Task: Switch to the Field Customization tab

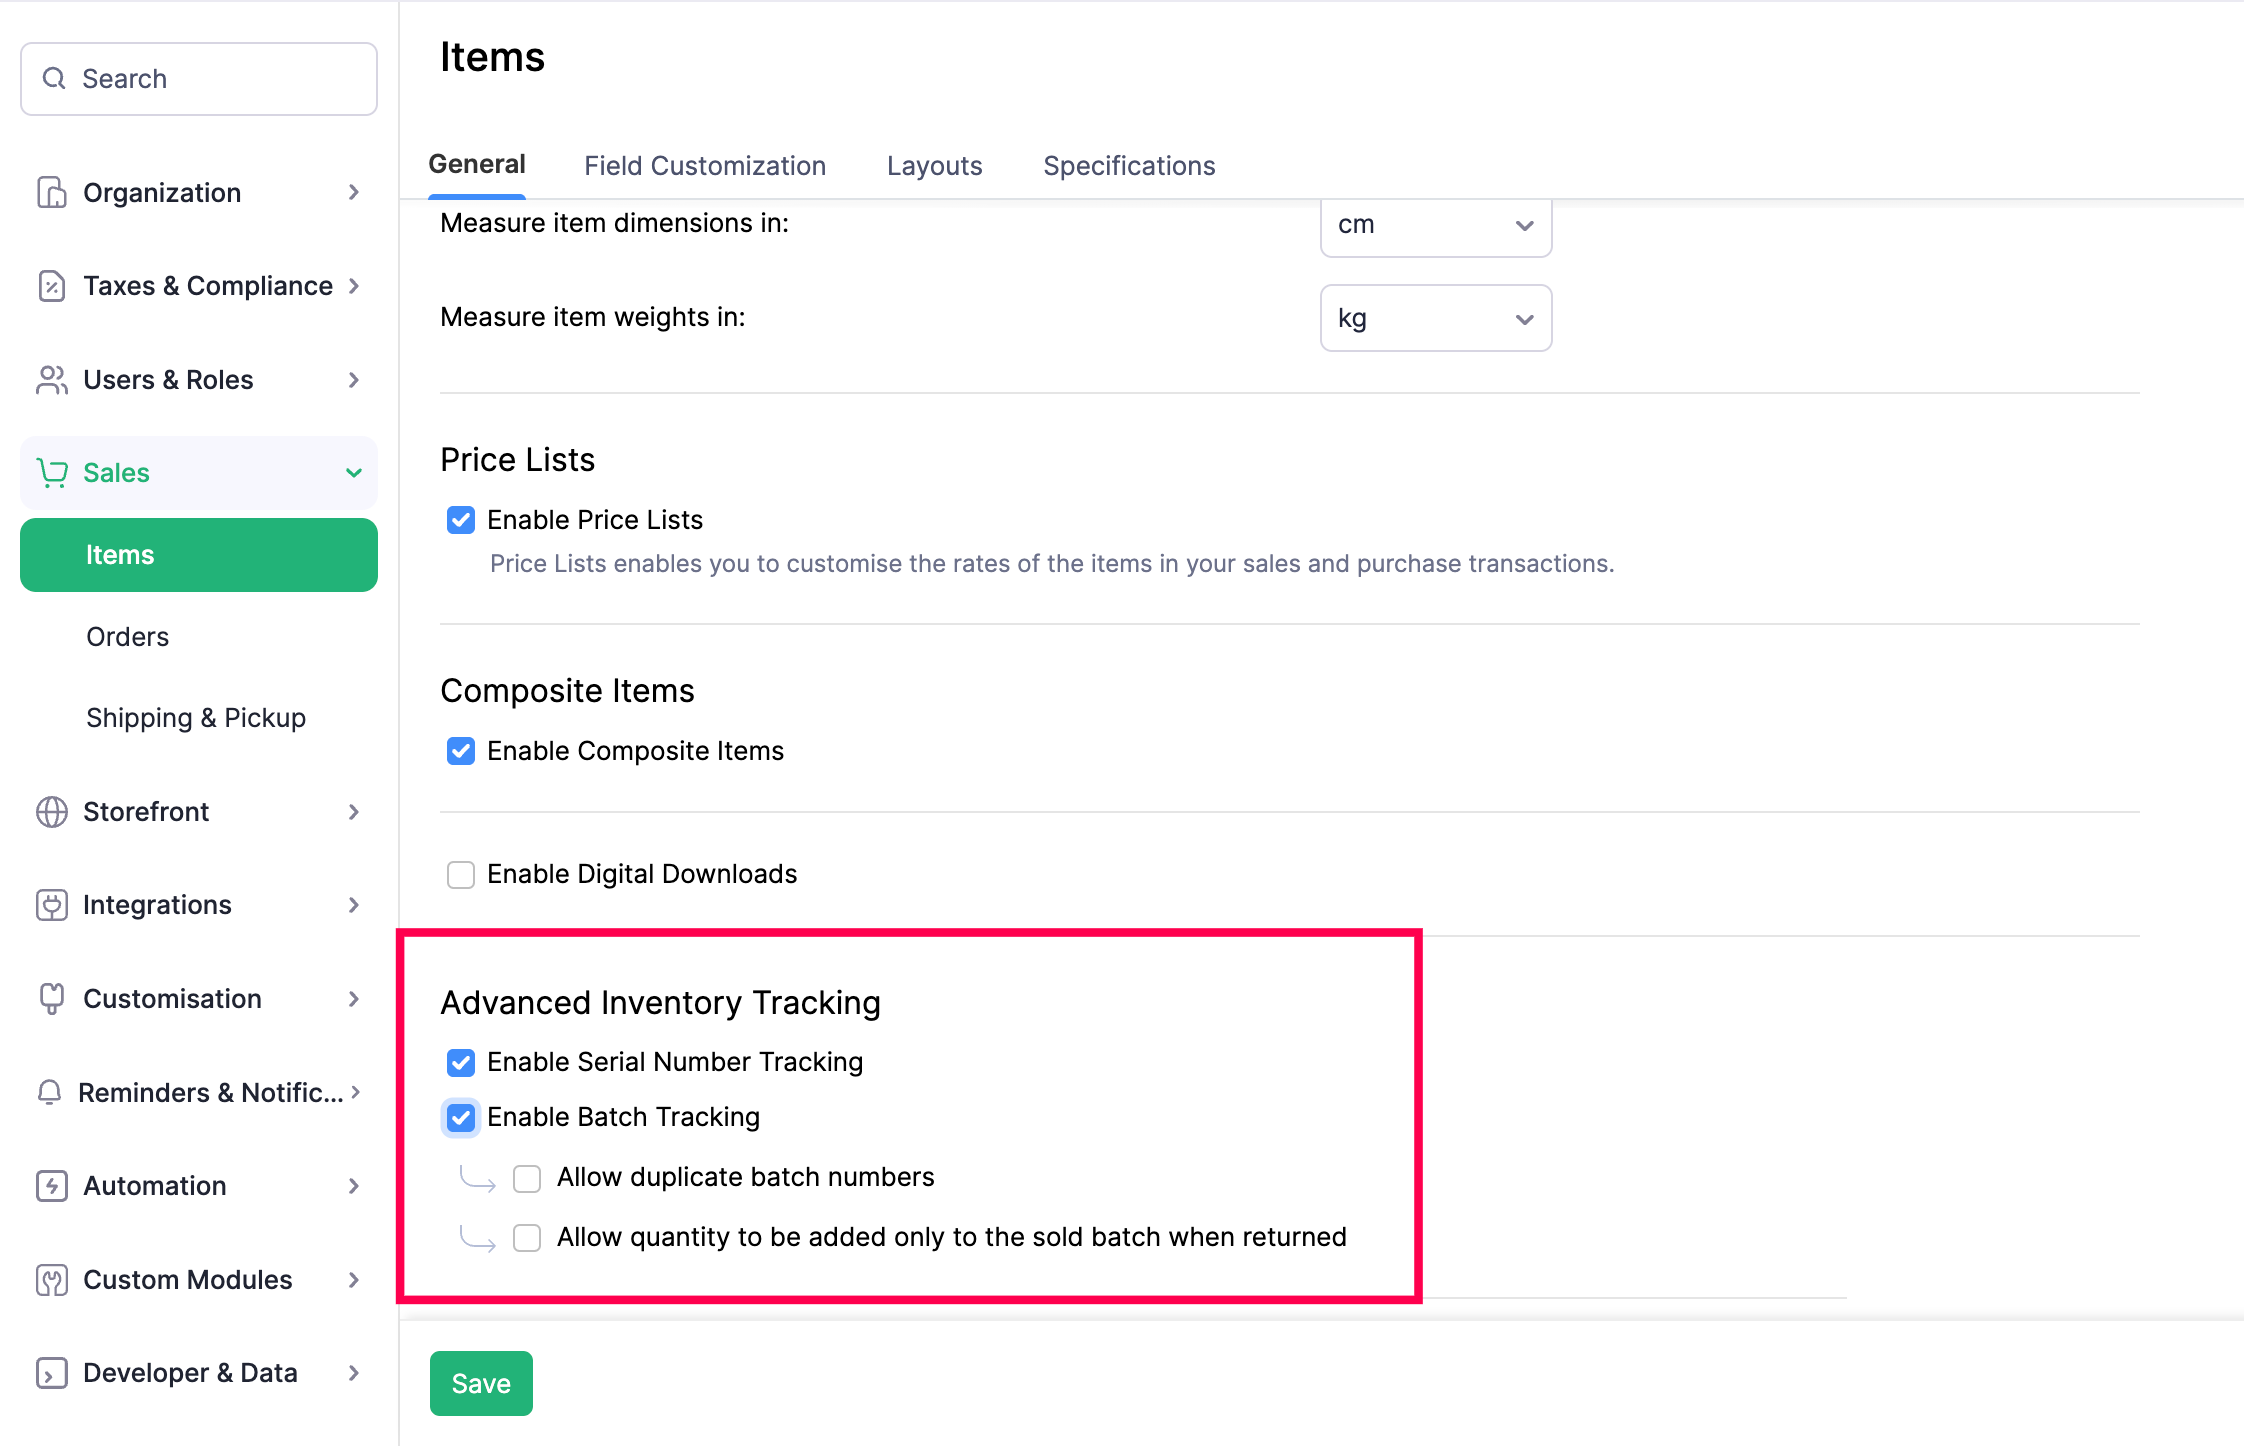Action: (704, 165)
